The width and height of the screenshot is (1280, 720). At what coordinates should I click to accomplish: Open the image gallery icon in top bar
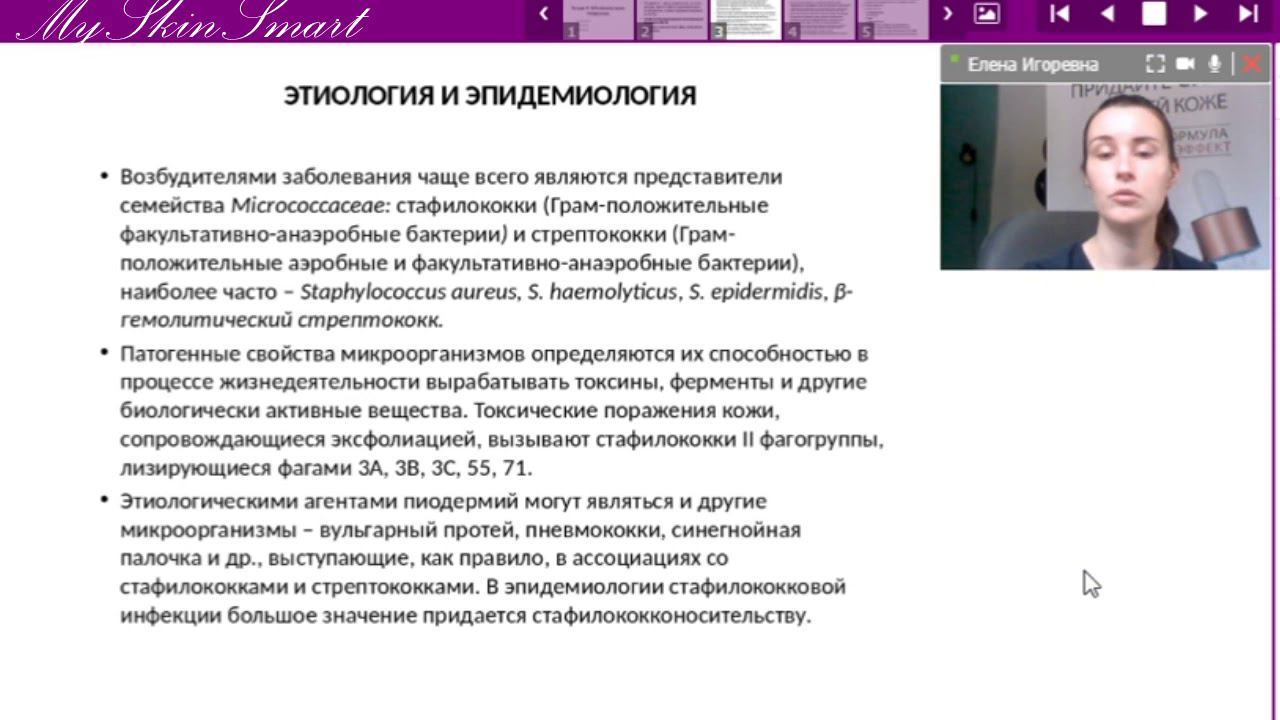point(987,14)
